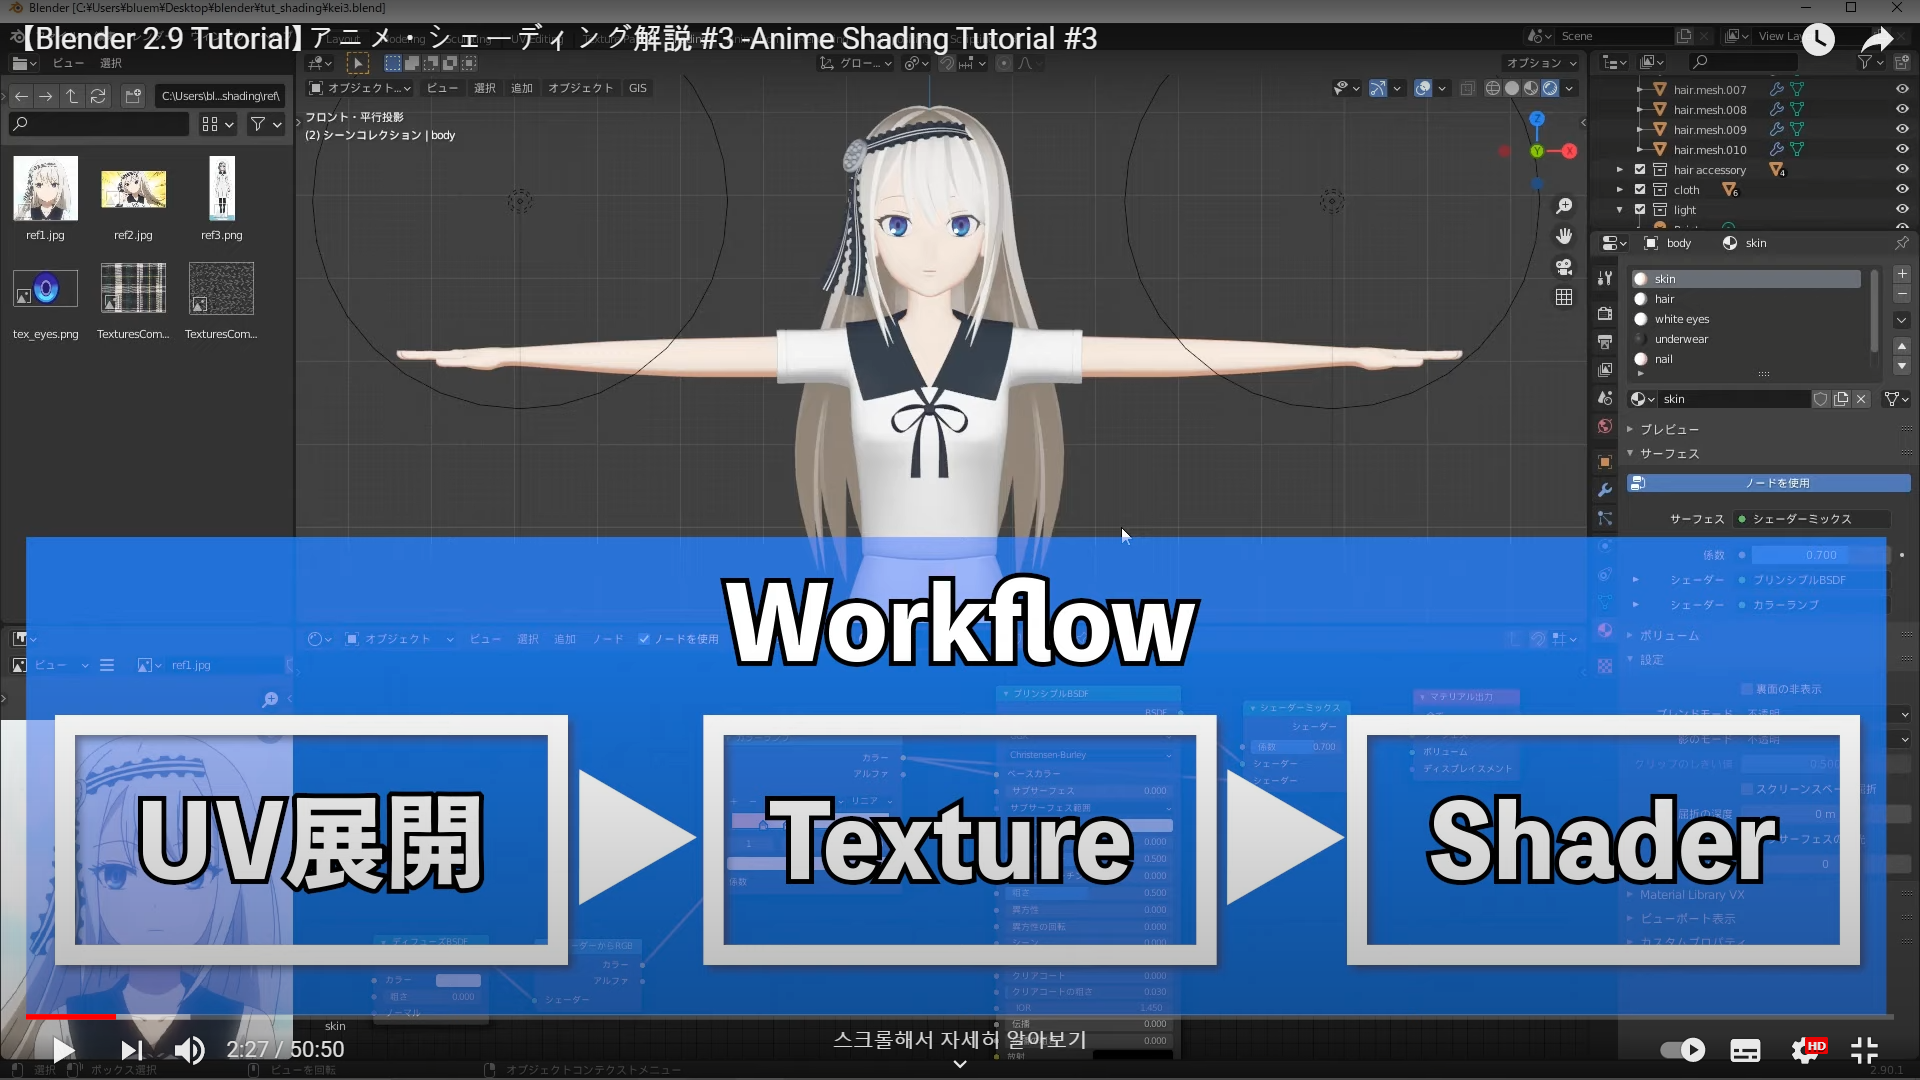
Task: Open the オブジェクト mode dropdown
Action: [360, 88]
